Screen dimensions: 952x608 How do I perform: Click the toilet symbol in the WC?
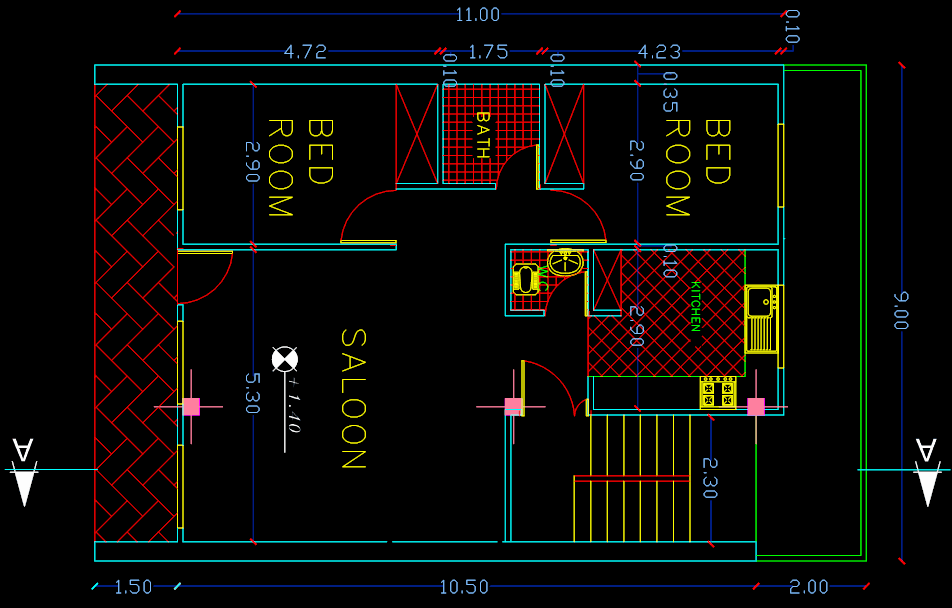tap(525, 279)
